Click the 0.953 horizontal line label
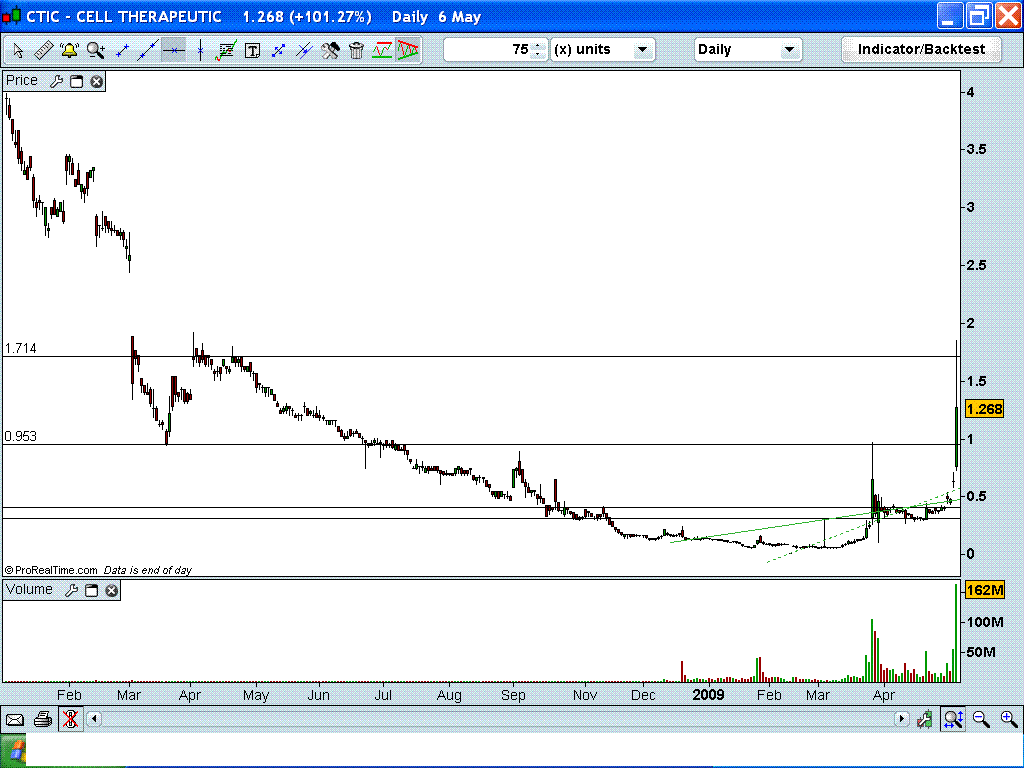Viewport: 1024px width, 768px height. 21,436
